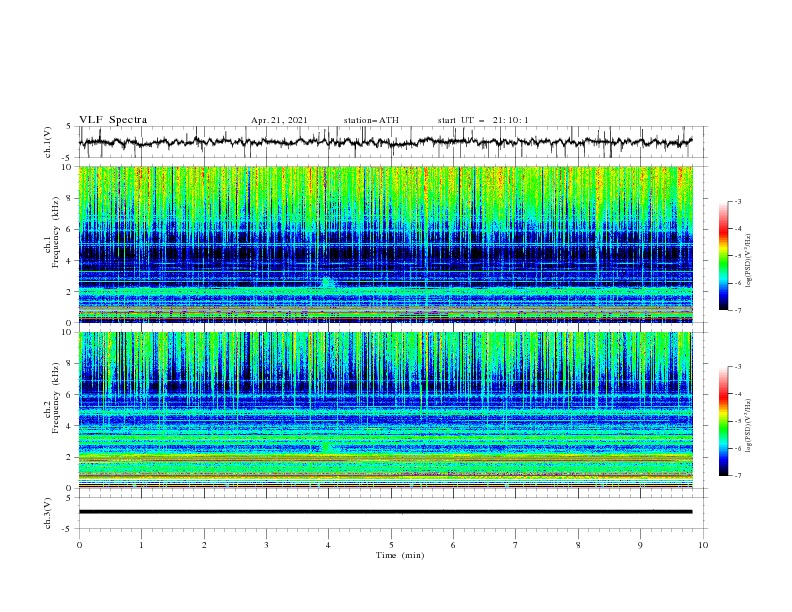
Task: Click time axis tick label "3"
Action: (266, 545)
